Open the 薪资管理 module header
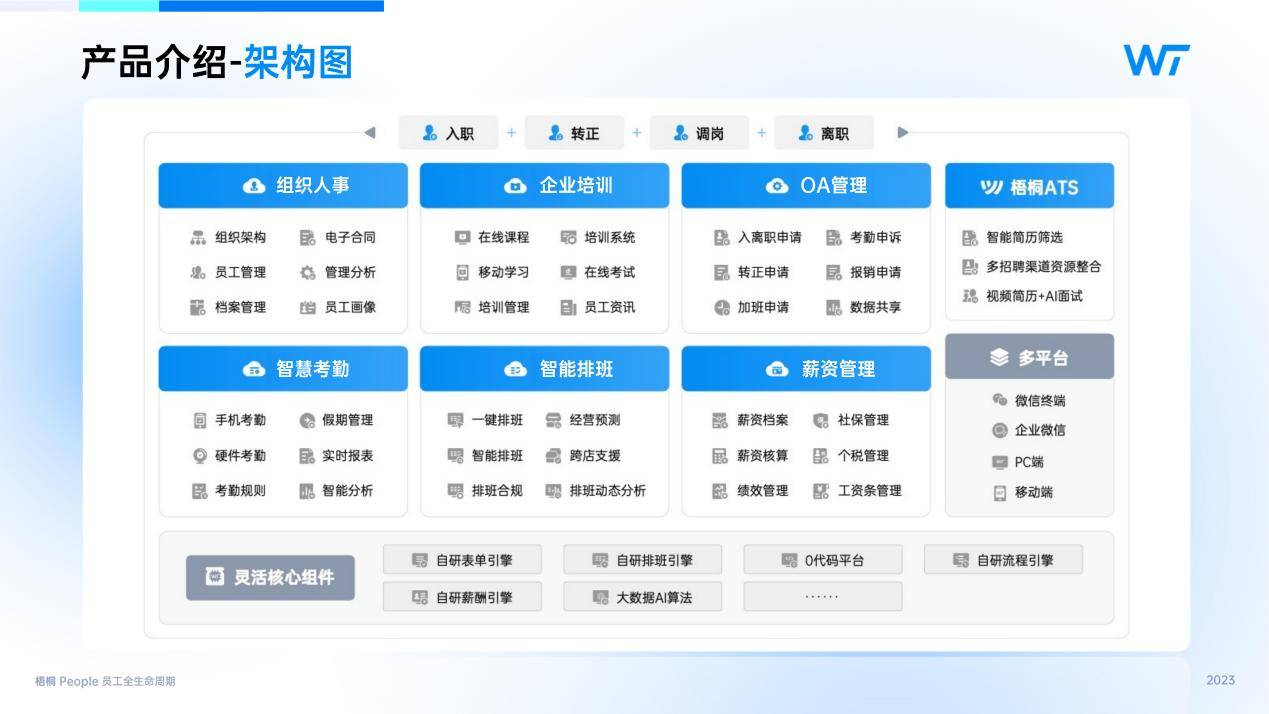Screen dimensions: 1269x714 click(806, 369)
